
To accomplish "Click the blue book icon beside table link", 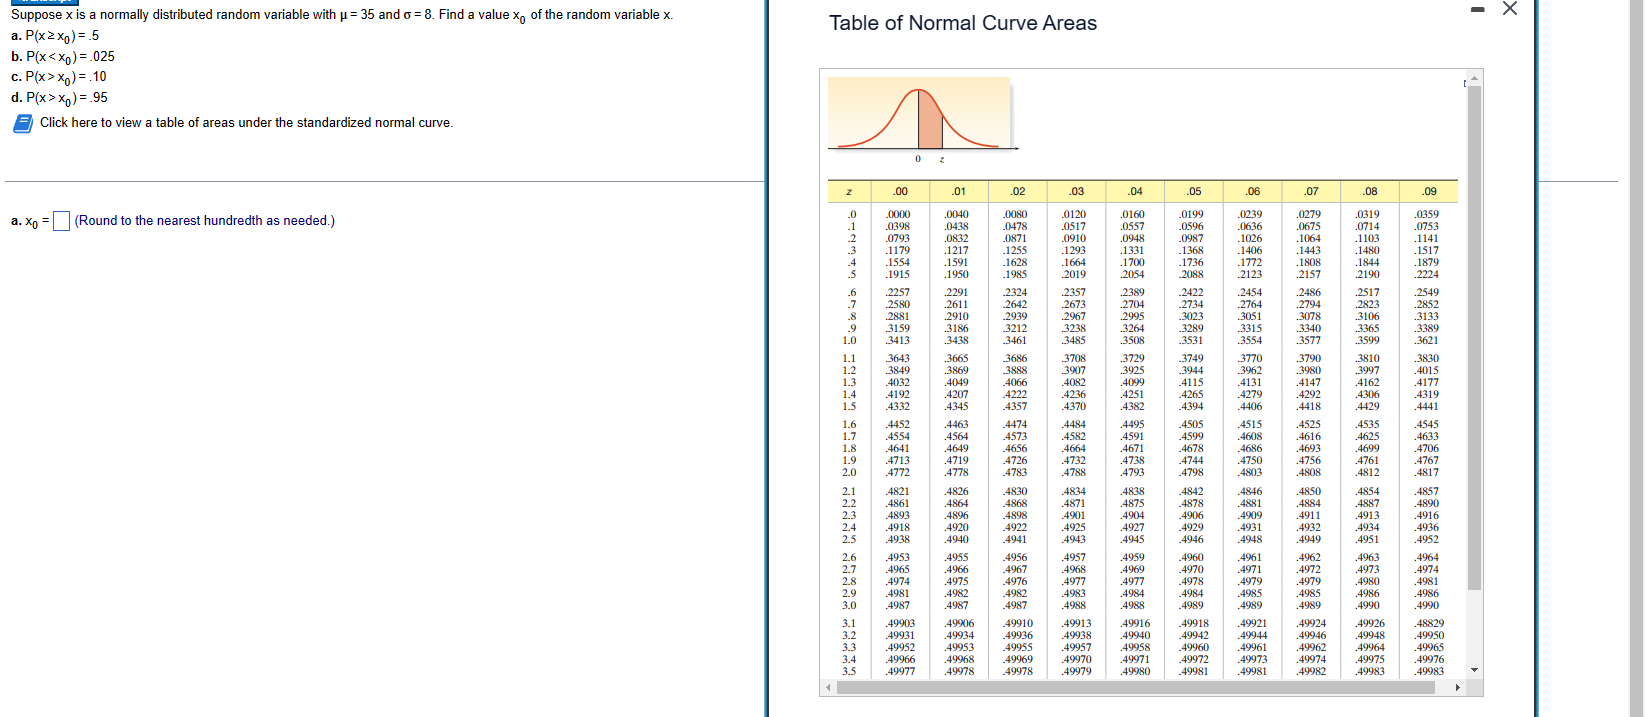I will click(23, 123).
